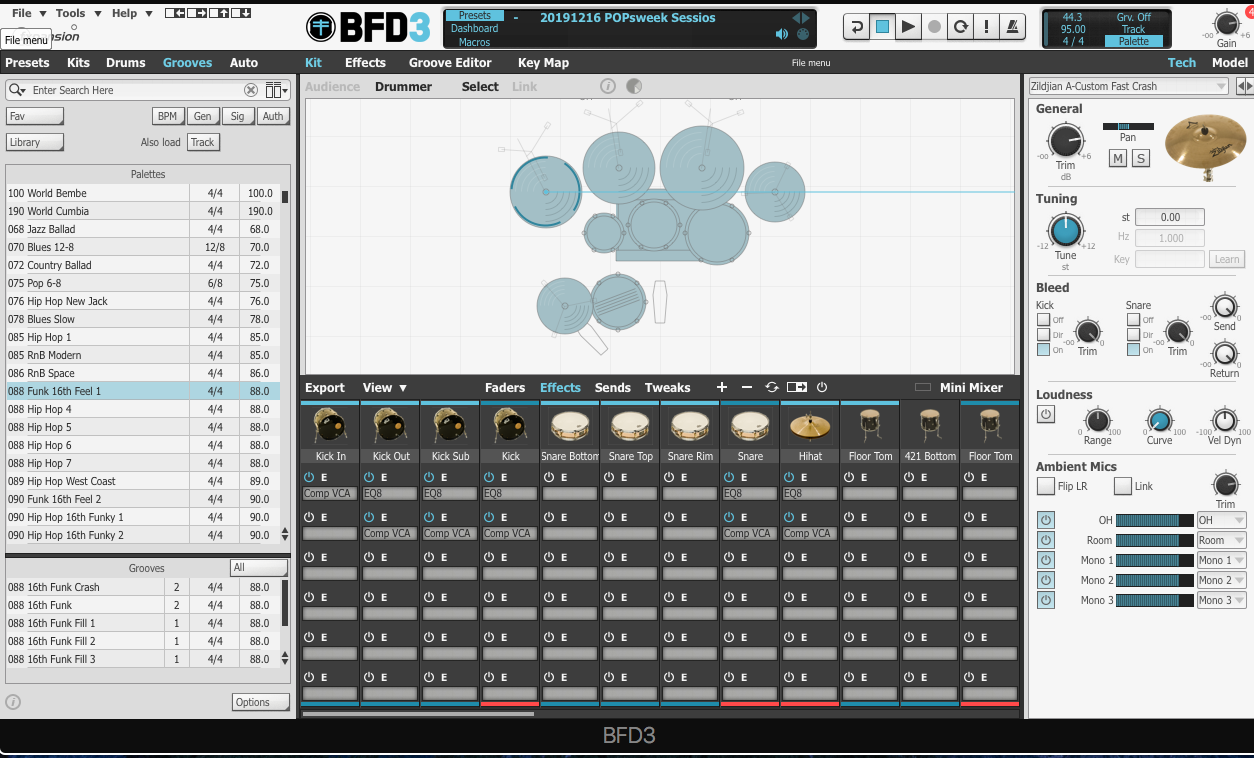1254x758 pixels.
Task: Open the Mono 2 mic routing dropdown
Action: pyautogui.click(x=1221, y=580)
